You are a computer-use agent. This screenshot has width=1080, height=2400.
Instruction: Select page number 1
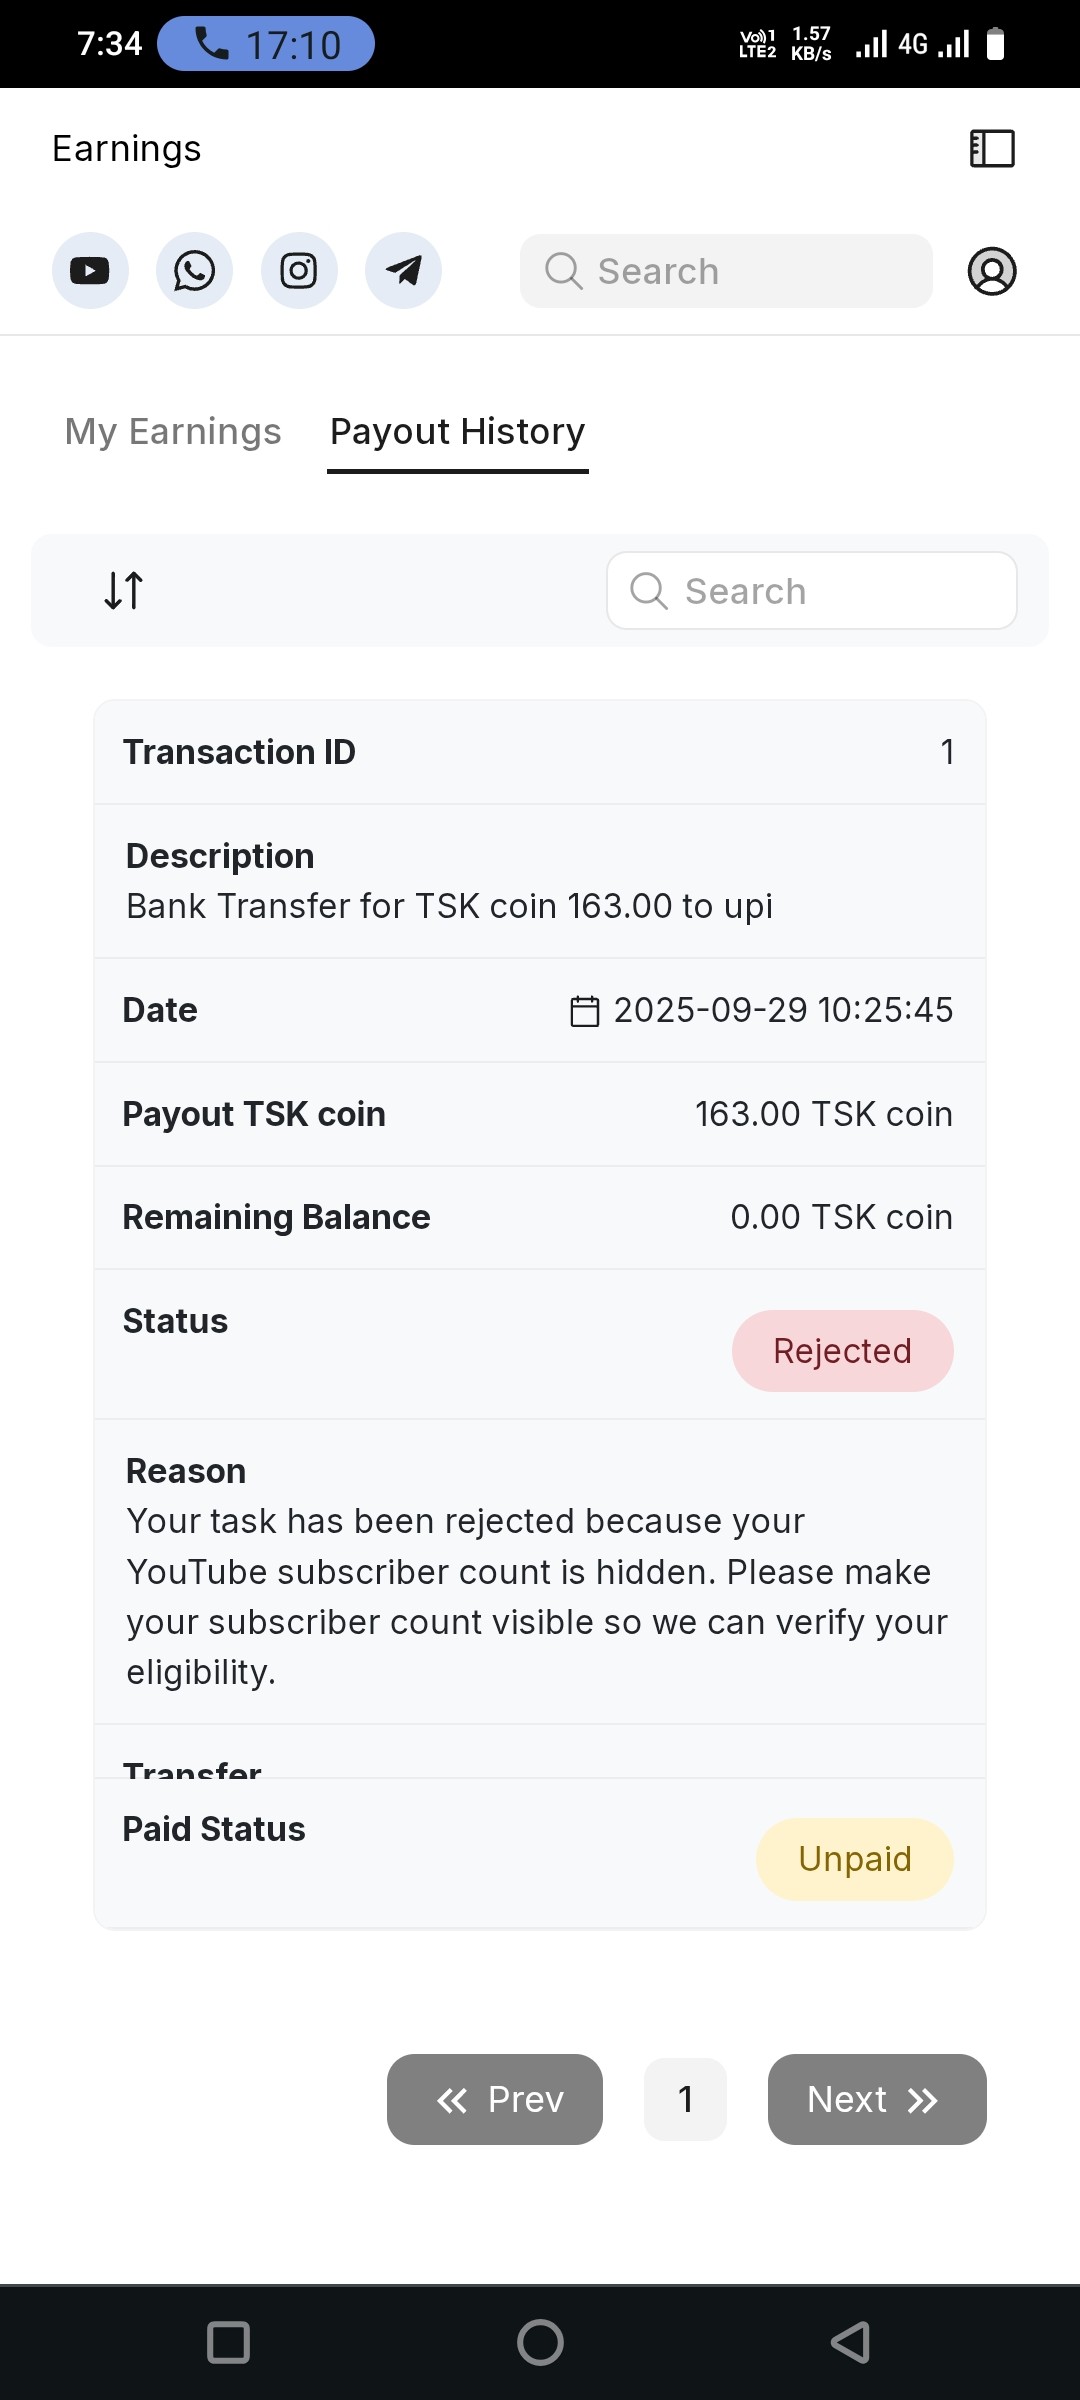coord(685,2099)
